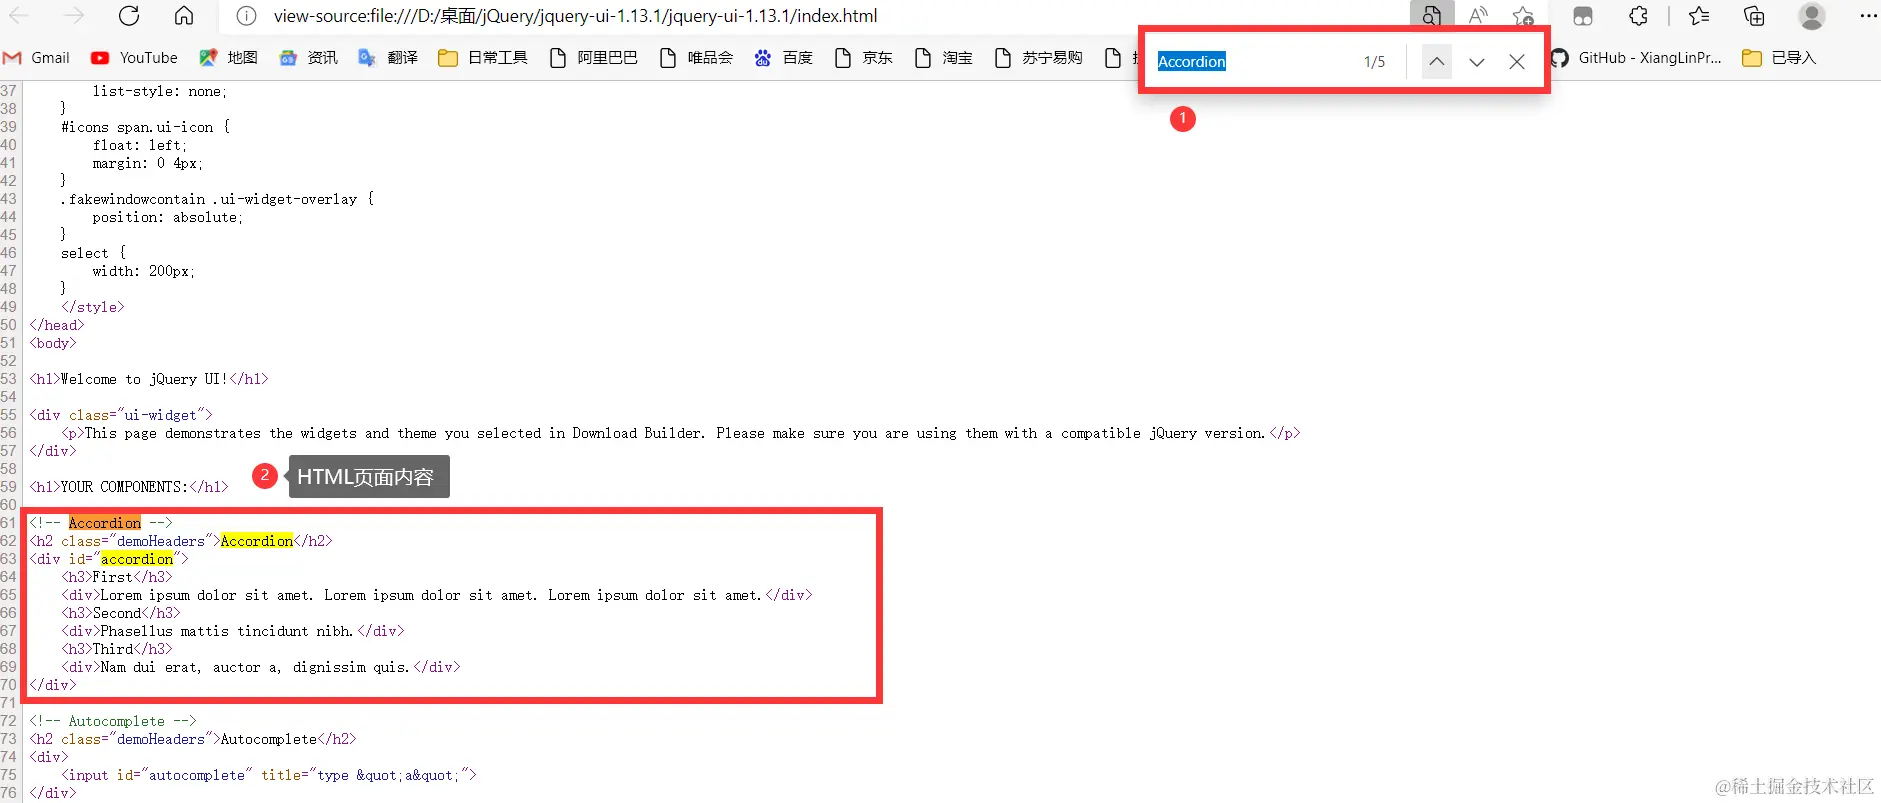Viewport: 1881px width, 803px height.
Task: Click Accordion inside the h2 demoHeaders tag
Action: point(257,541)
